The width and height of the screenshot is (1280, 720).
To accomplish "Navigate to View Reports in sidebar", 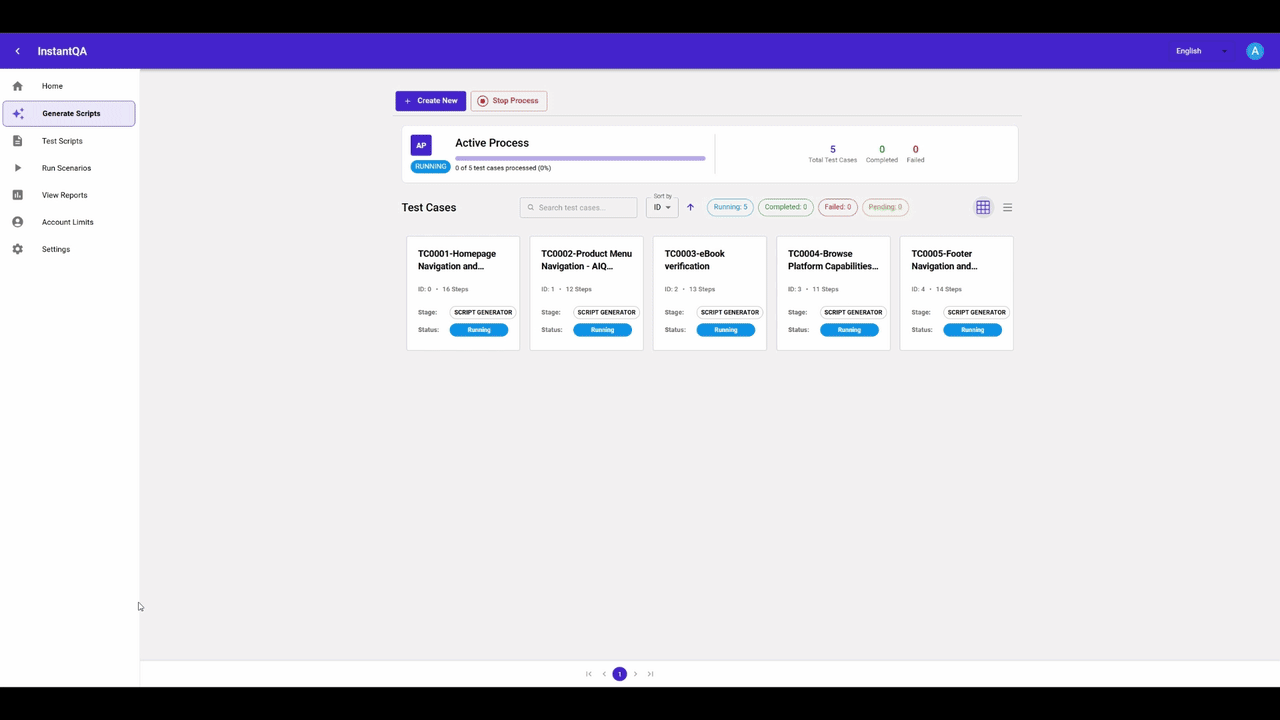I will (64, 195).
